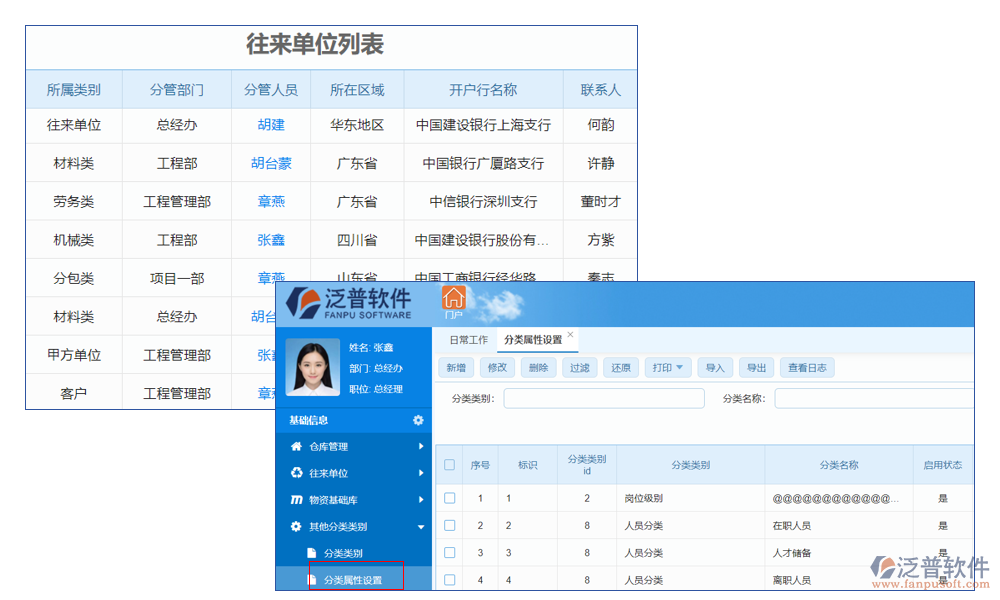Viewport: 1000px width, 600px height.
Task: Open 查看日志 to view logs
Action: 807,367
